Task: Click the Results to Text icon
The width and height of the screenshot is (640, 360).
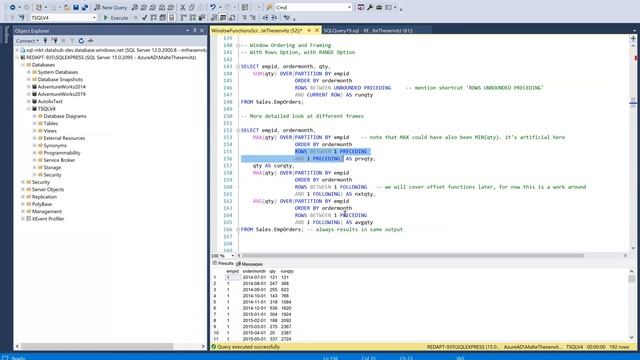Action: pos(213,18)
